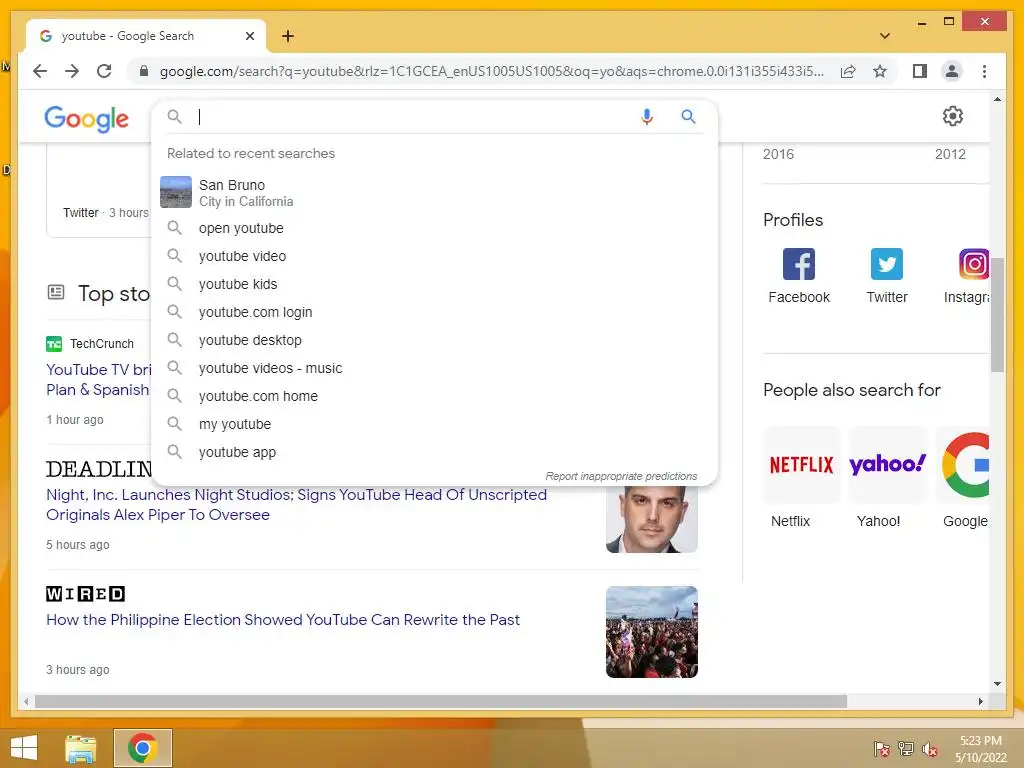Open the Chrome profile avatar
1024x768 pixels.
(952, 71)
